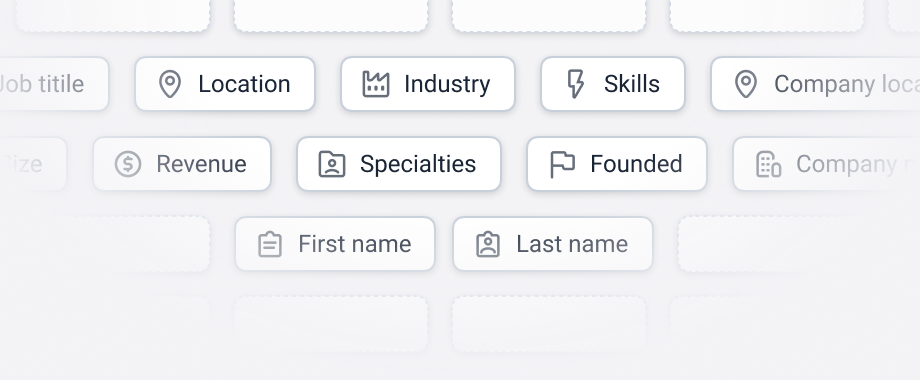Viewport: 920px width, 380px height.
Task: Select the Location filter chip
Action: [225, 84]
